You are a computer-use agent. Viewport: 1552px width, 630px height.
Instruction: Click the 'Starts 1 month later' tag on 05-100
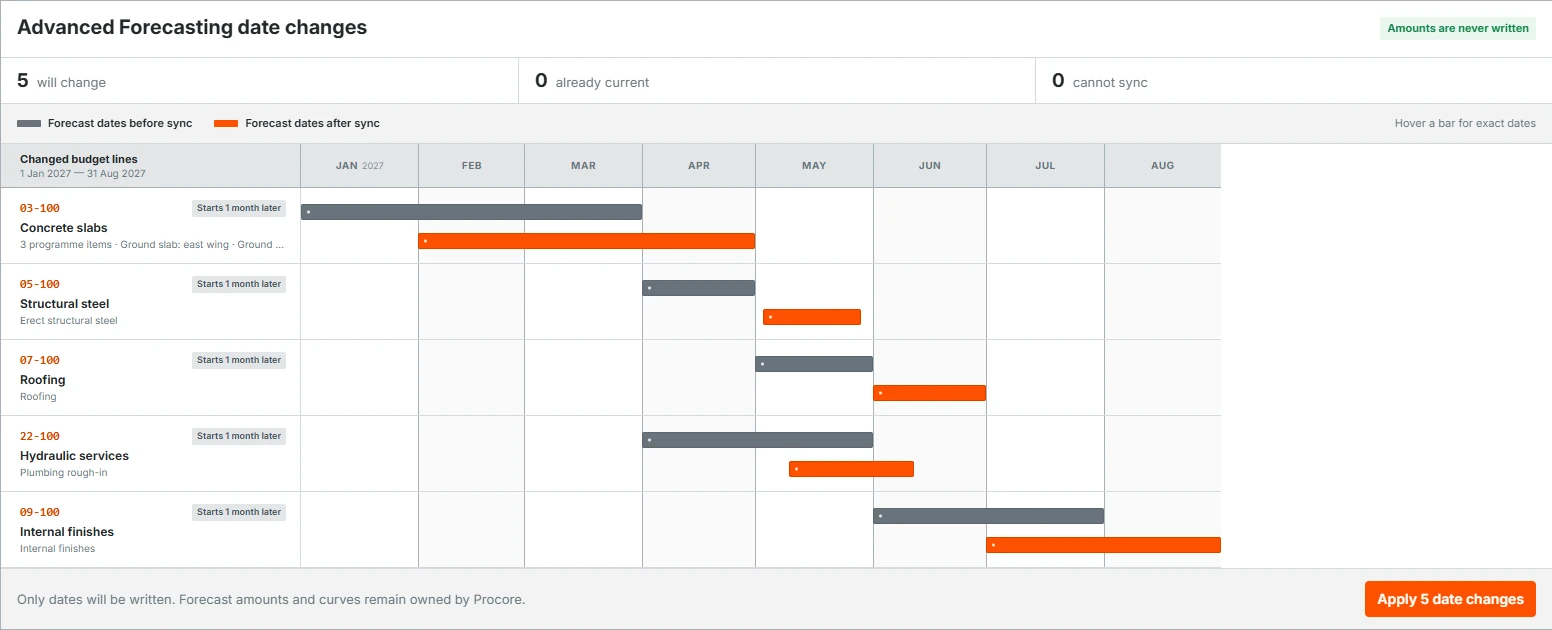pos(239,284)
